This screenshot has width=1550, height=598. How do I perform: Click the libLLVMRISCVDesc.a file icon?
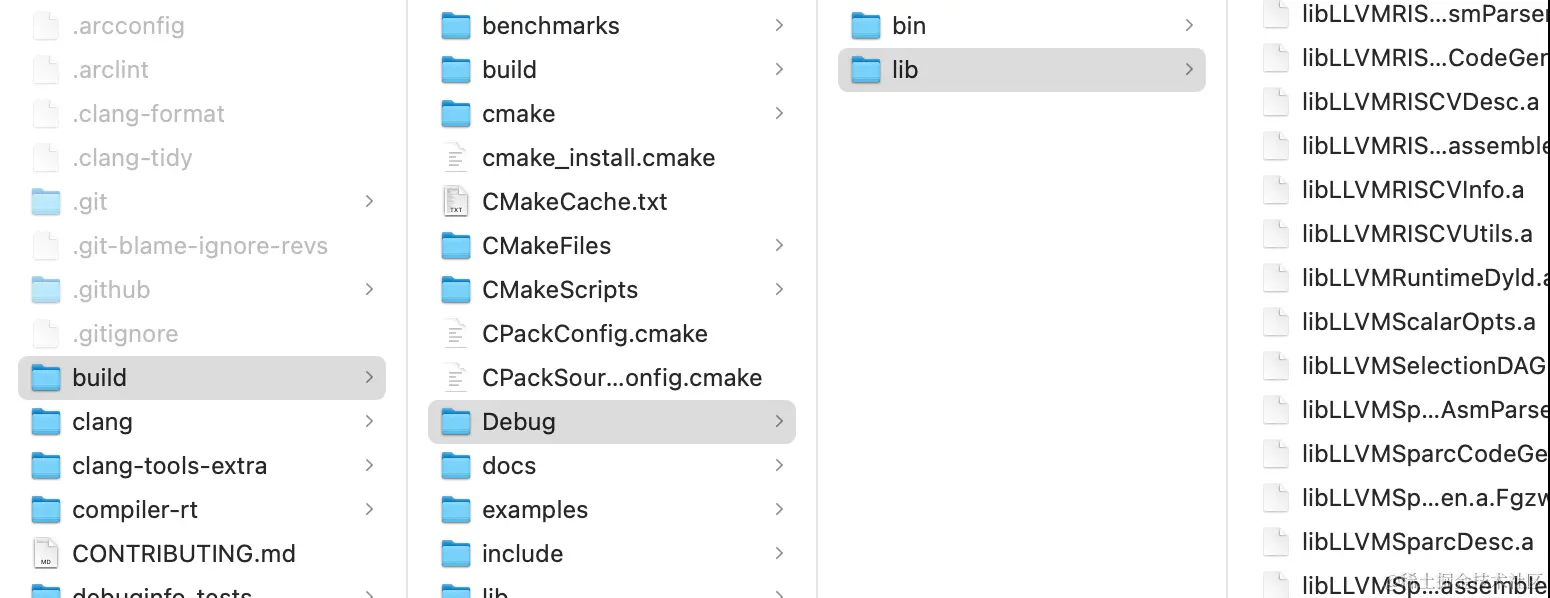point(1275,102)
